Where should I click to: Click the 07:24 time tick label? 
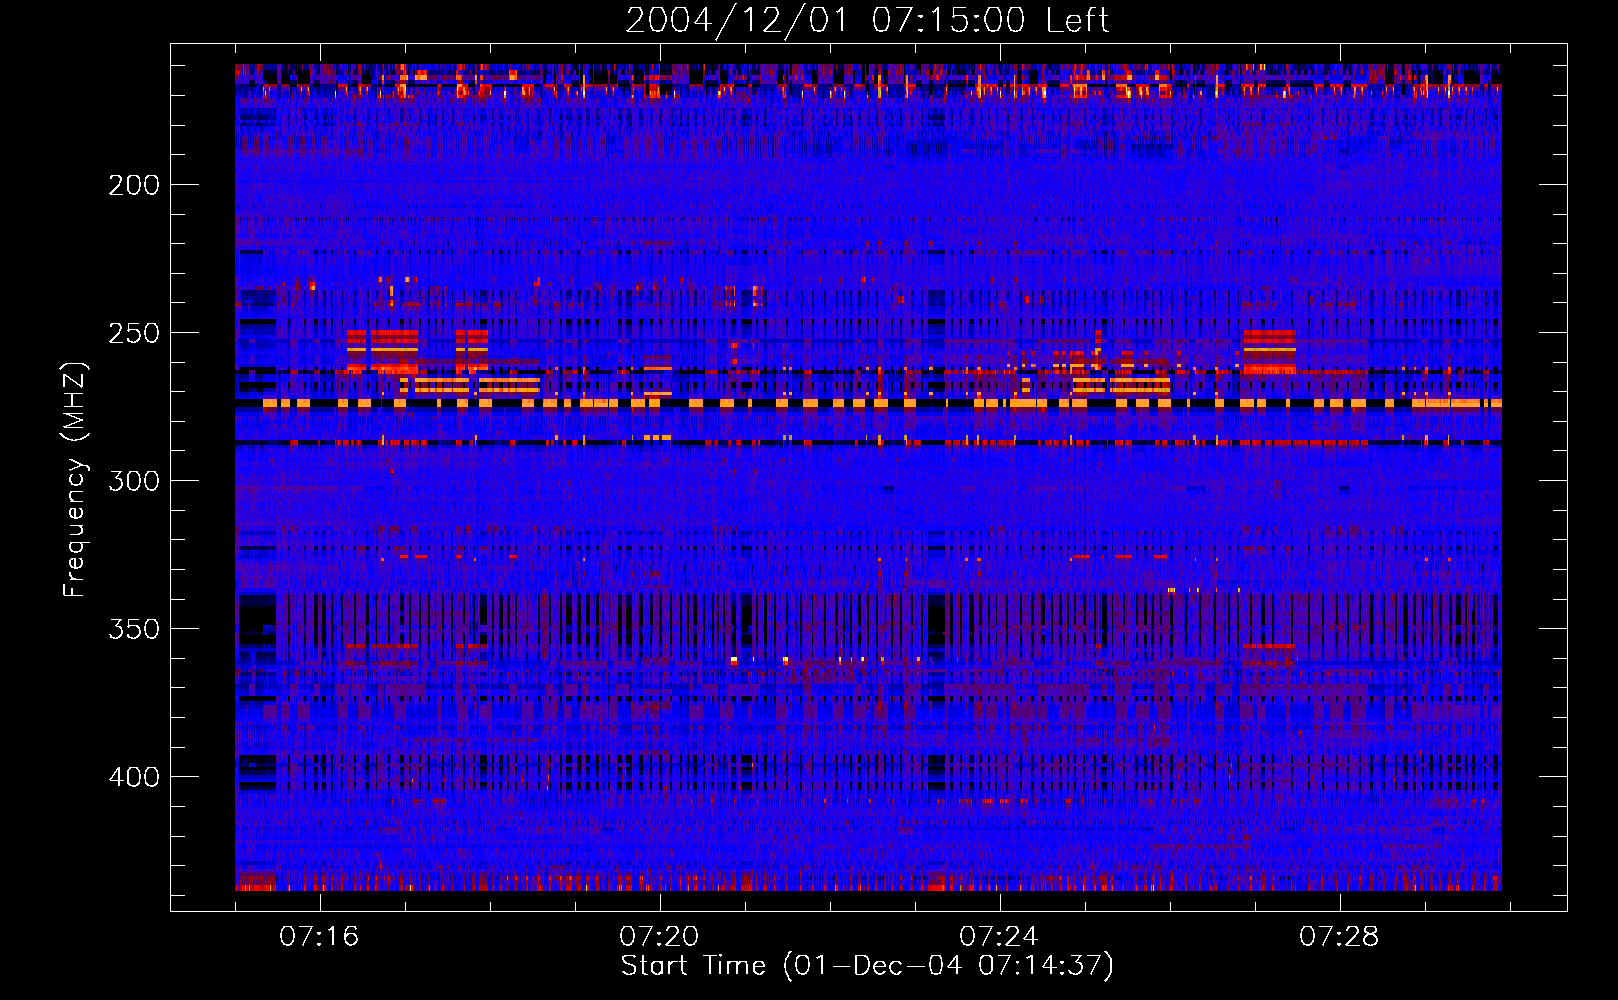[999, 937]
